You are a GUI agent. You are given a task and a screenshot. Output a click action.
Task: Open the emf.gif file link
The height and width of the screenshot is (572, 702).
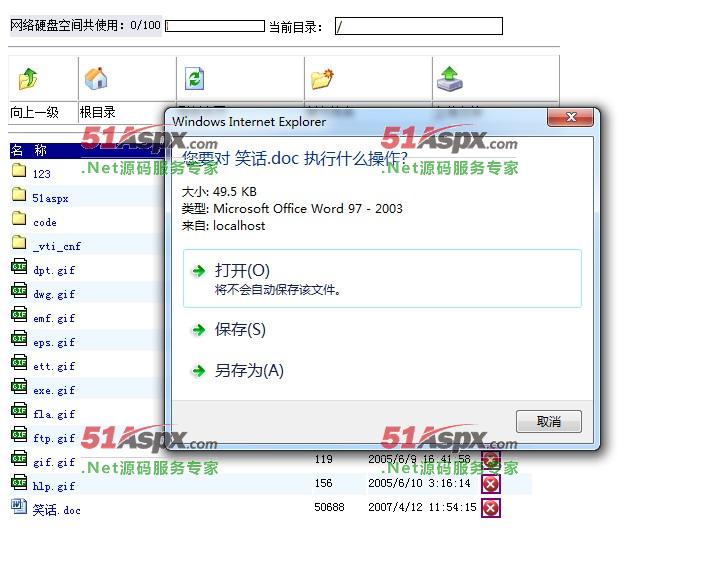click(54, 318)
